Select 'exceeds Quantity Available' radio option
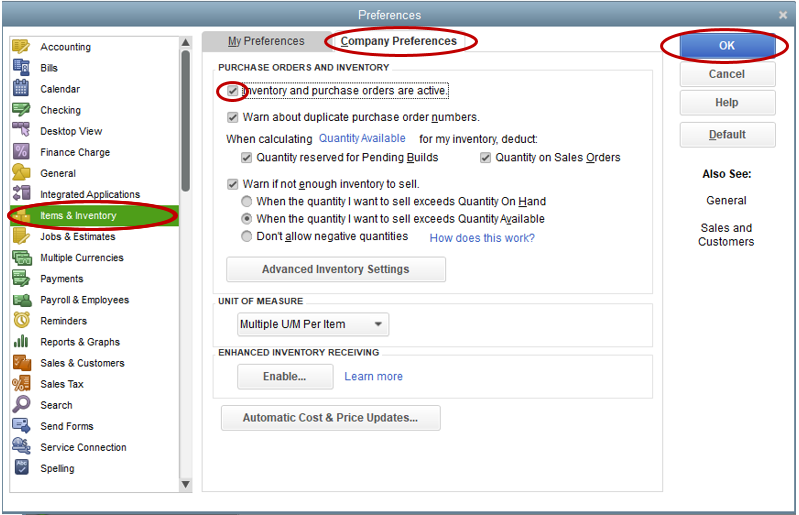This screenshot has height=515, width=799. coord(246,219)
